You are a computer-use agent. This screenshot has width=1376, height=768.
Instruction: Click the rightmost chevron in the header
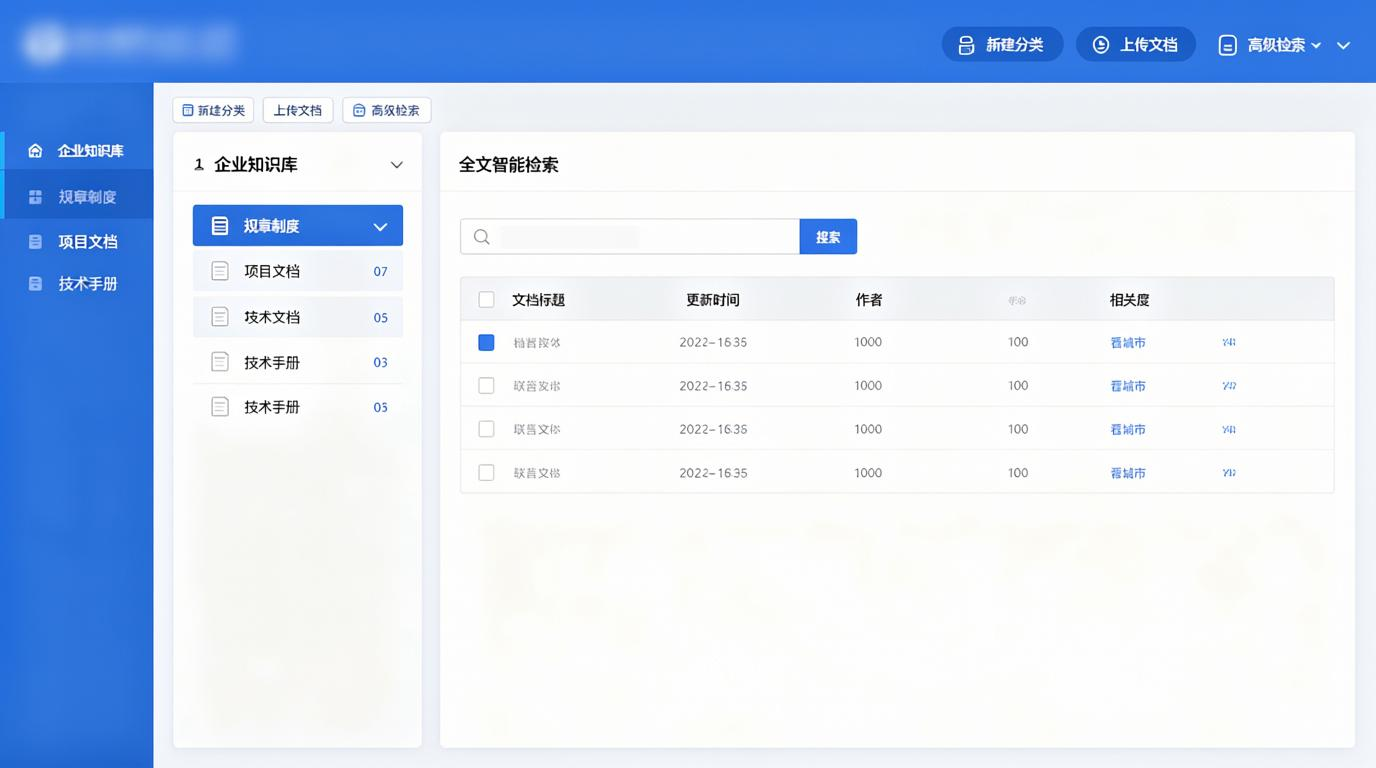coord(1344,45)
